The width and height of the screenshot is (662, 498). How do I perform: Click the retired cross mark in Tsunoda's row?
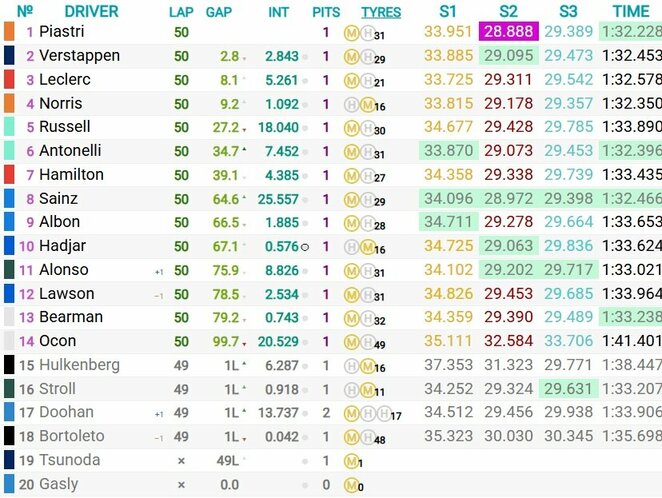tap(181, 461)
